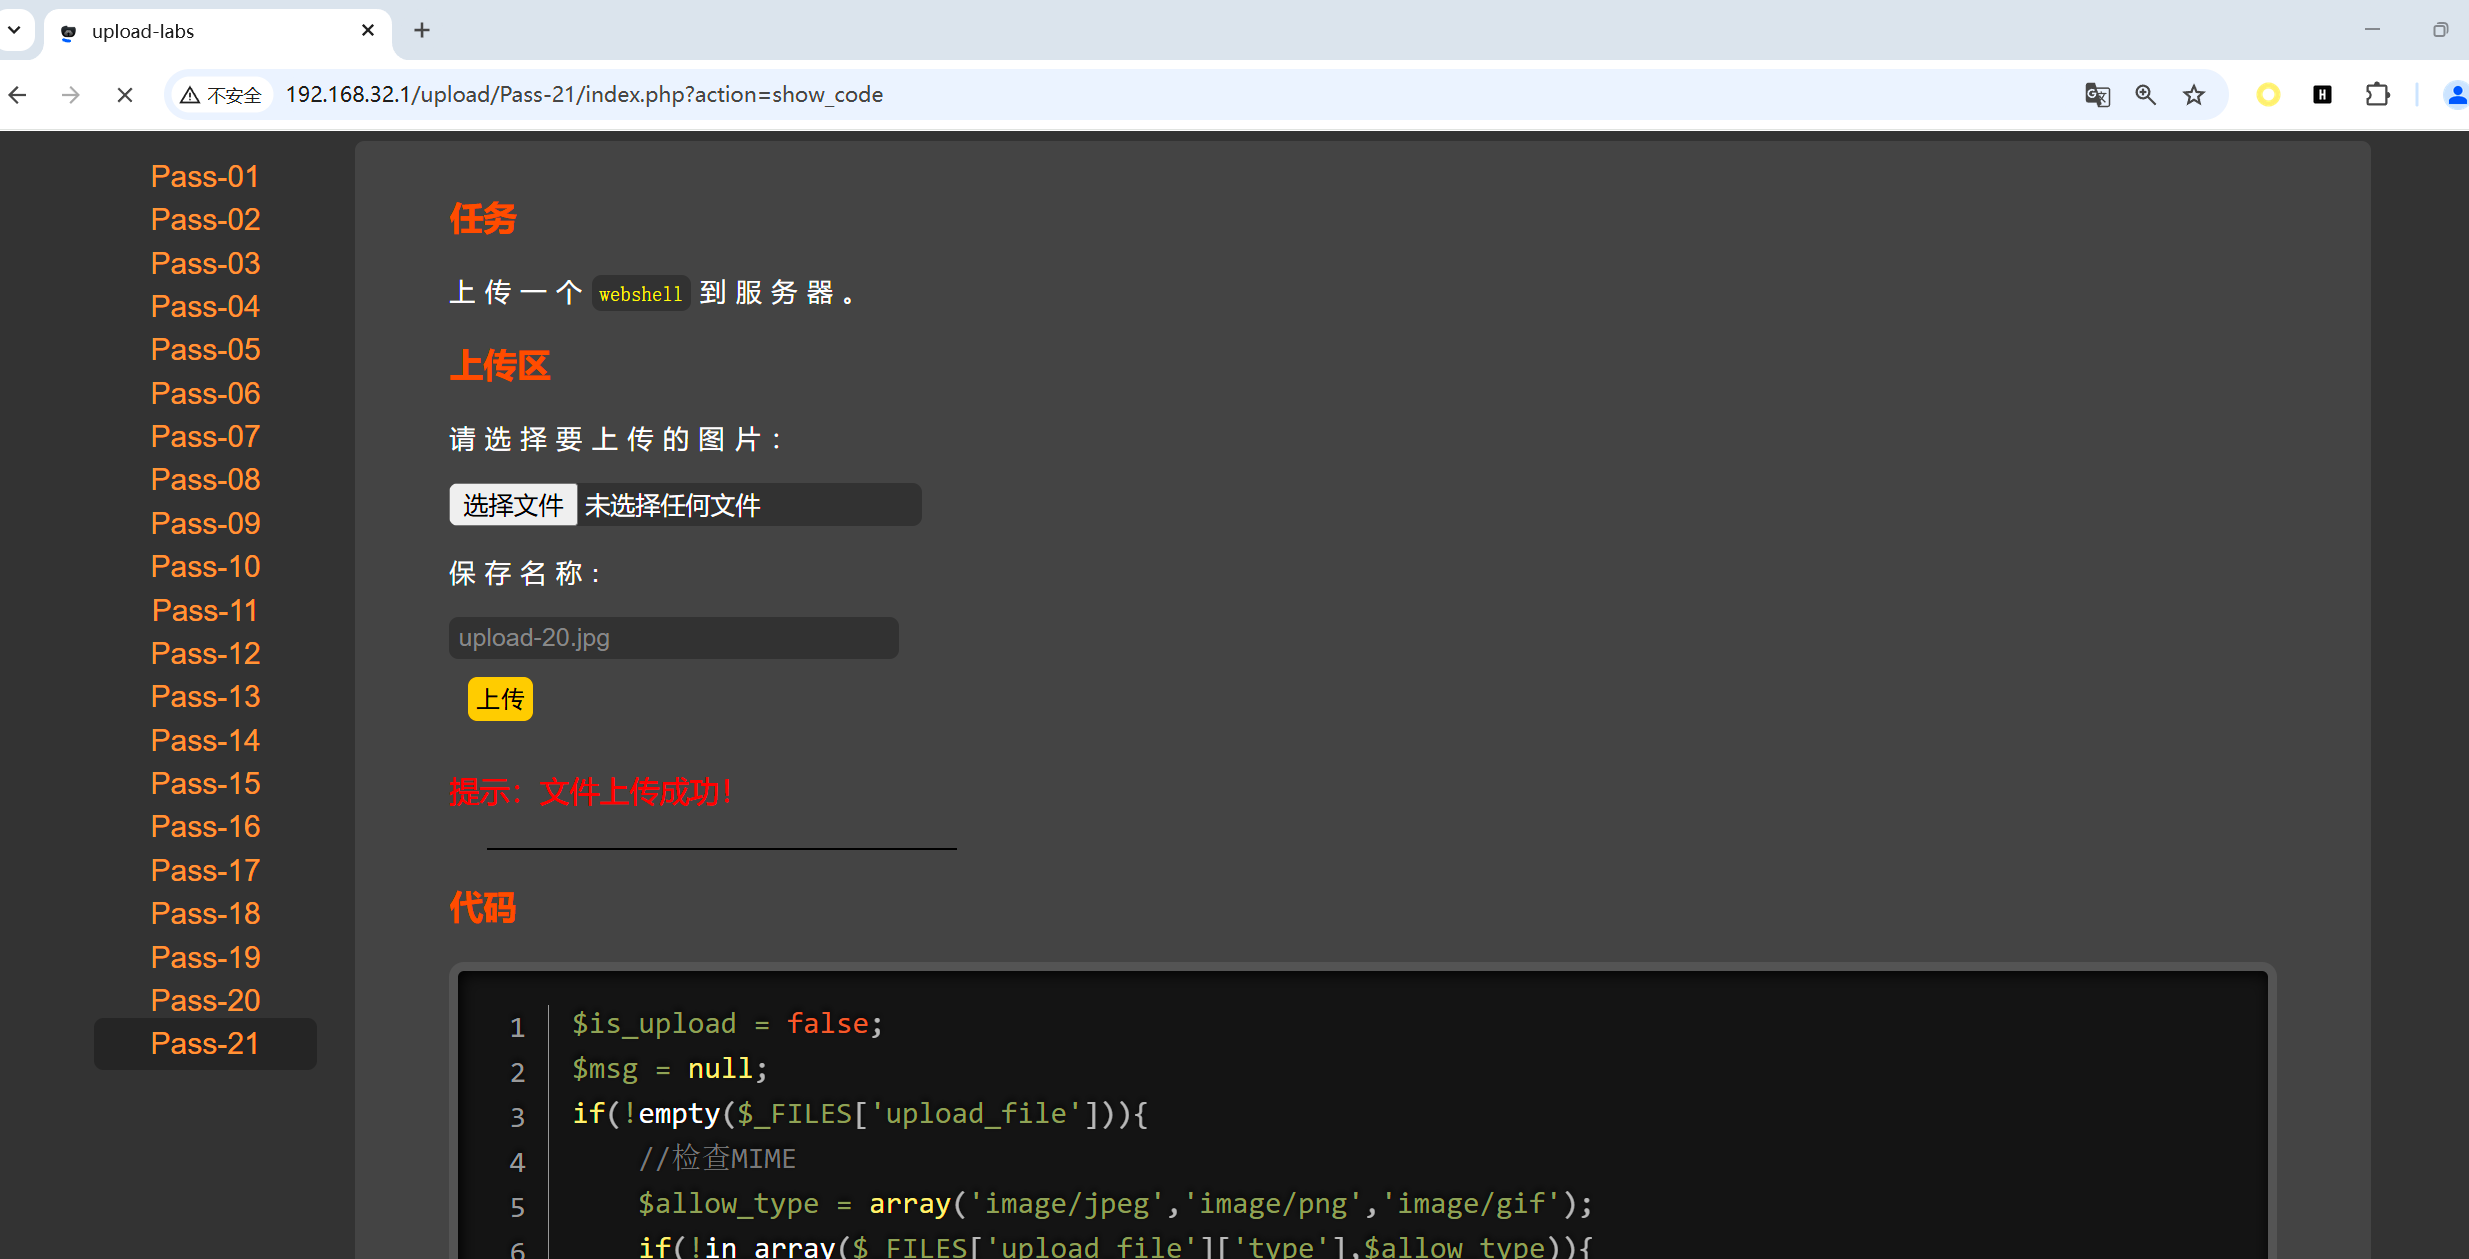Open the Extensions puzzle icon
The image size is (2469, 1259).
click(x=2377, y=95)
